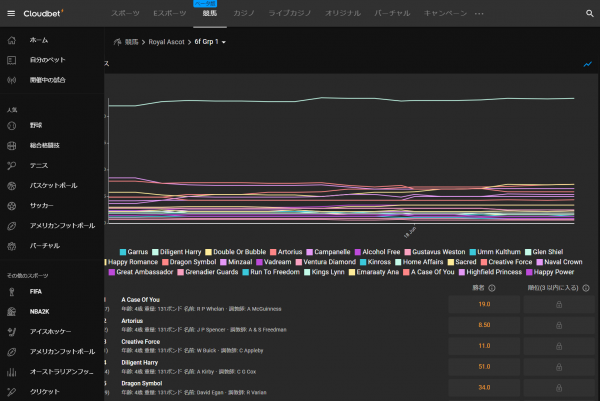Click the soccer ball icon

click(12, 206)
